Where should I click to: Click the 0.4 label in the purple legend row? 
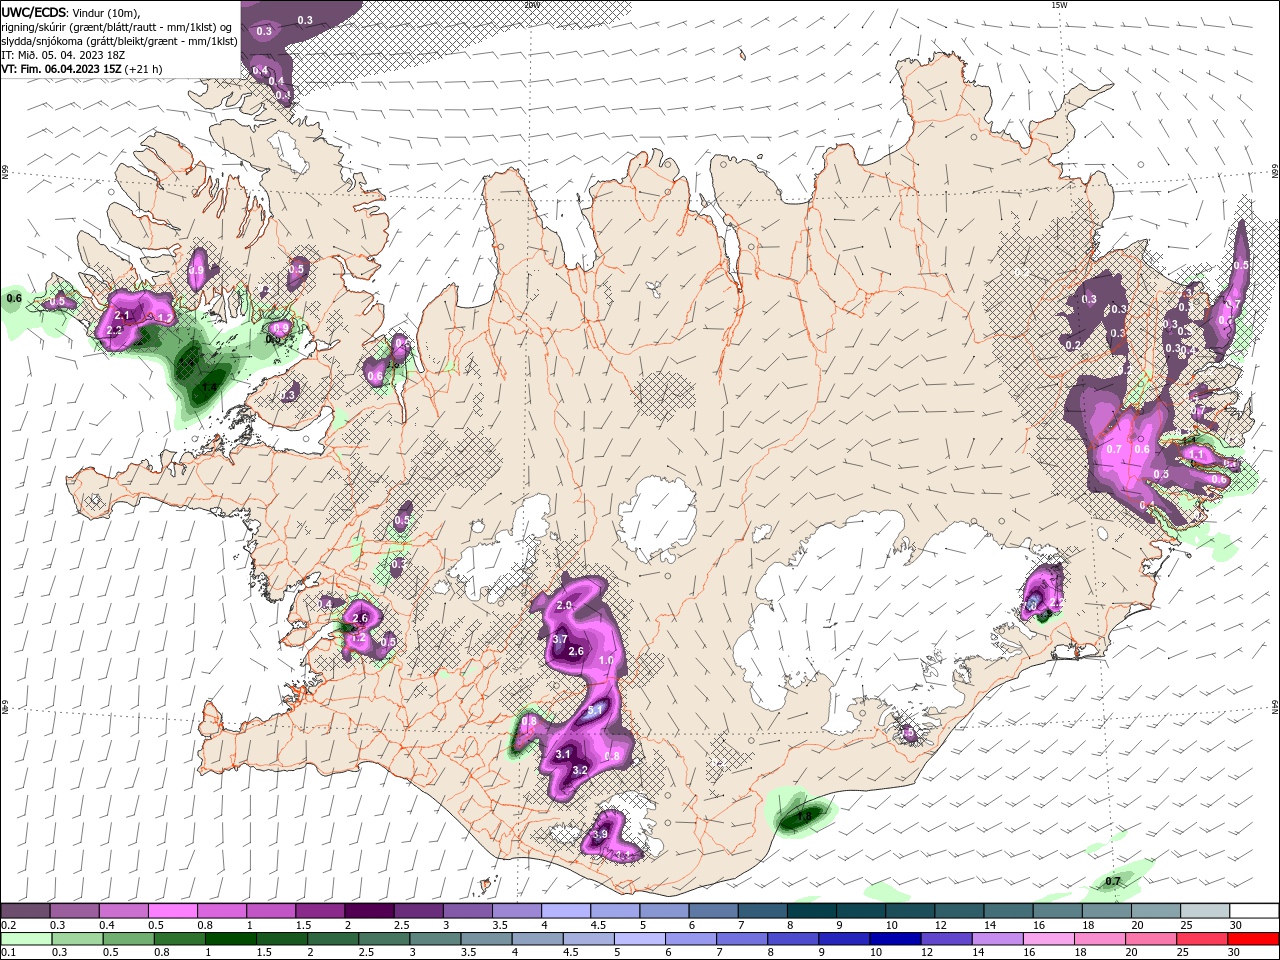tap(107, 926)
